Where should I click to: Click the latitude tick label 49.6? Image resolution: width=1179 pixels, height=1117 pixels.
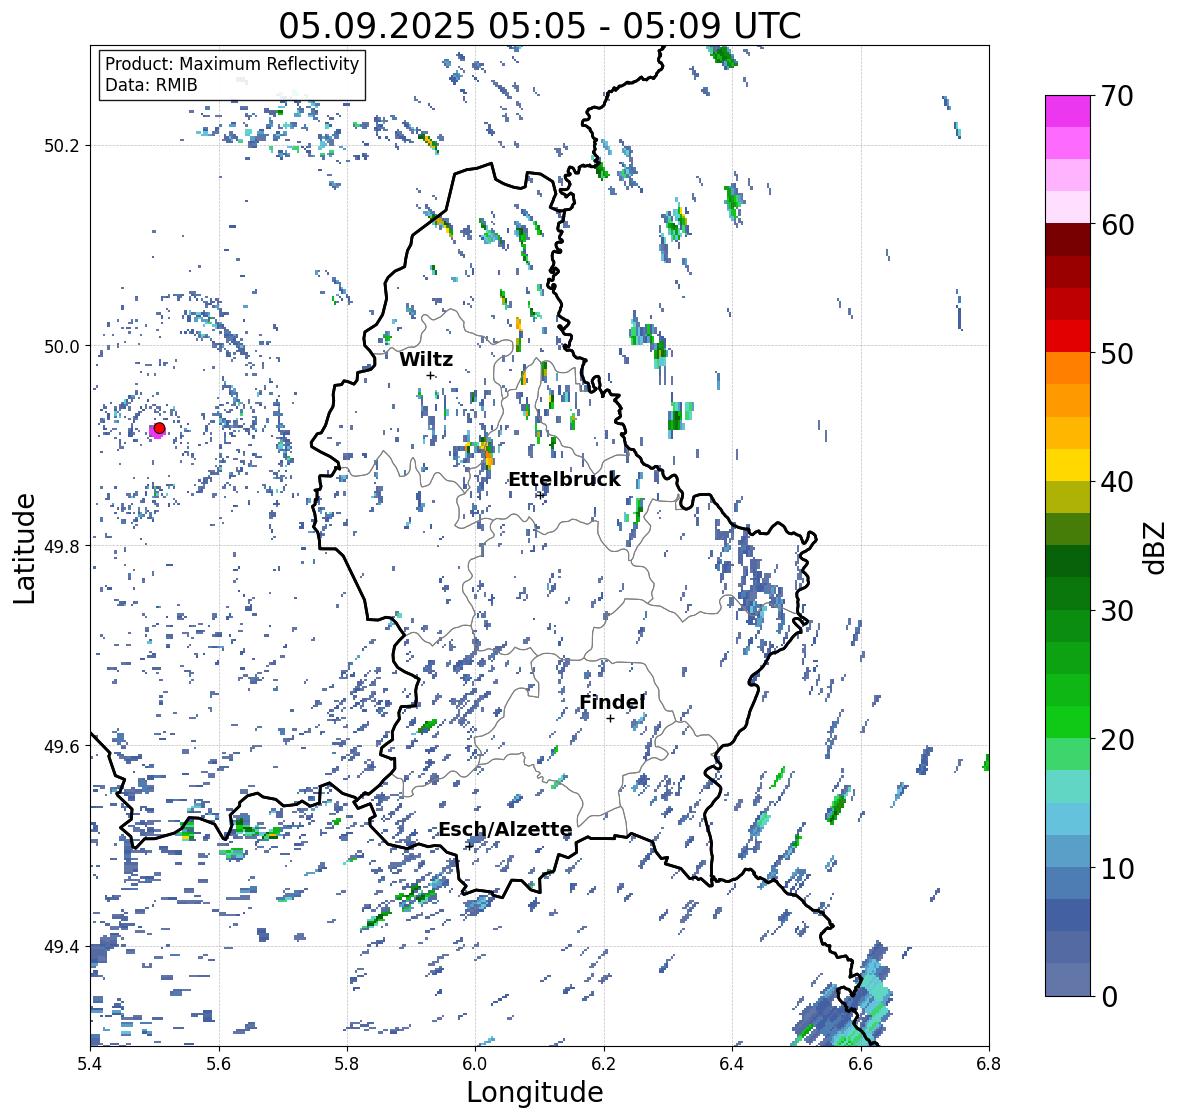62,746
